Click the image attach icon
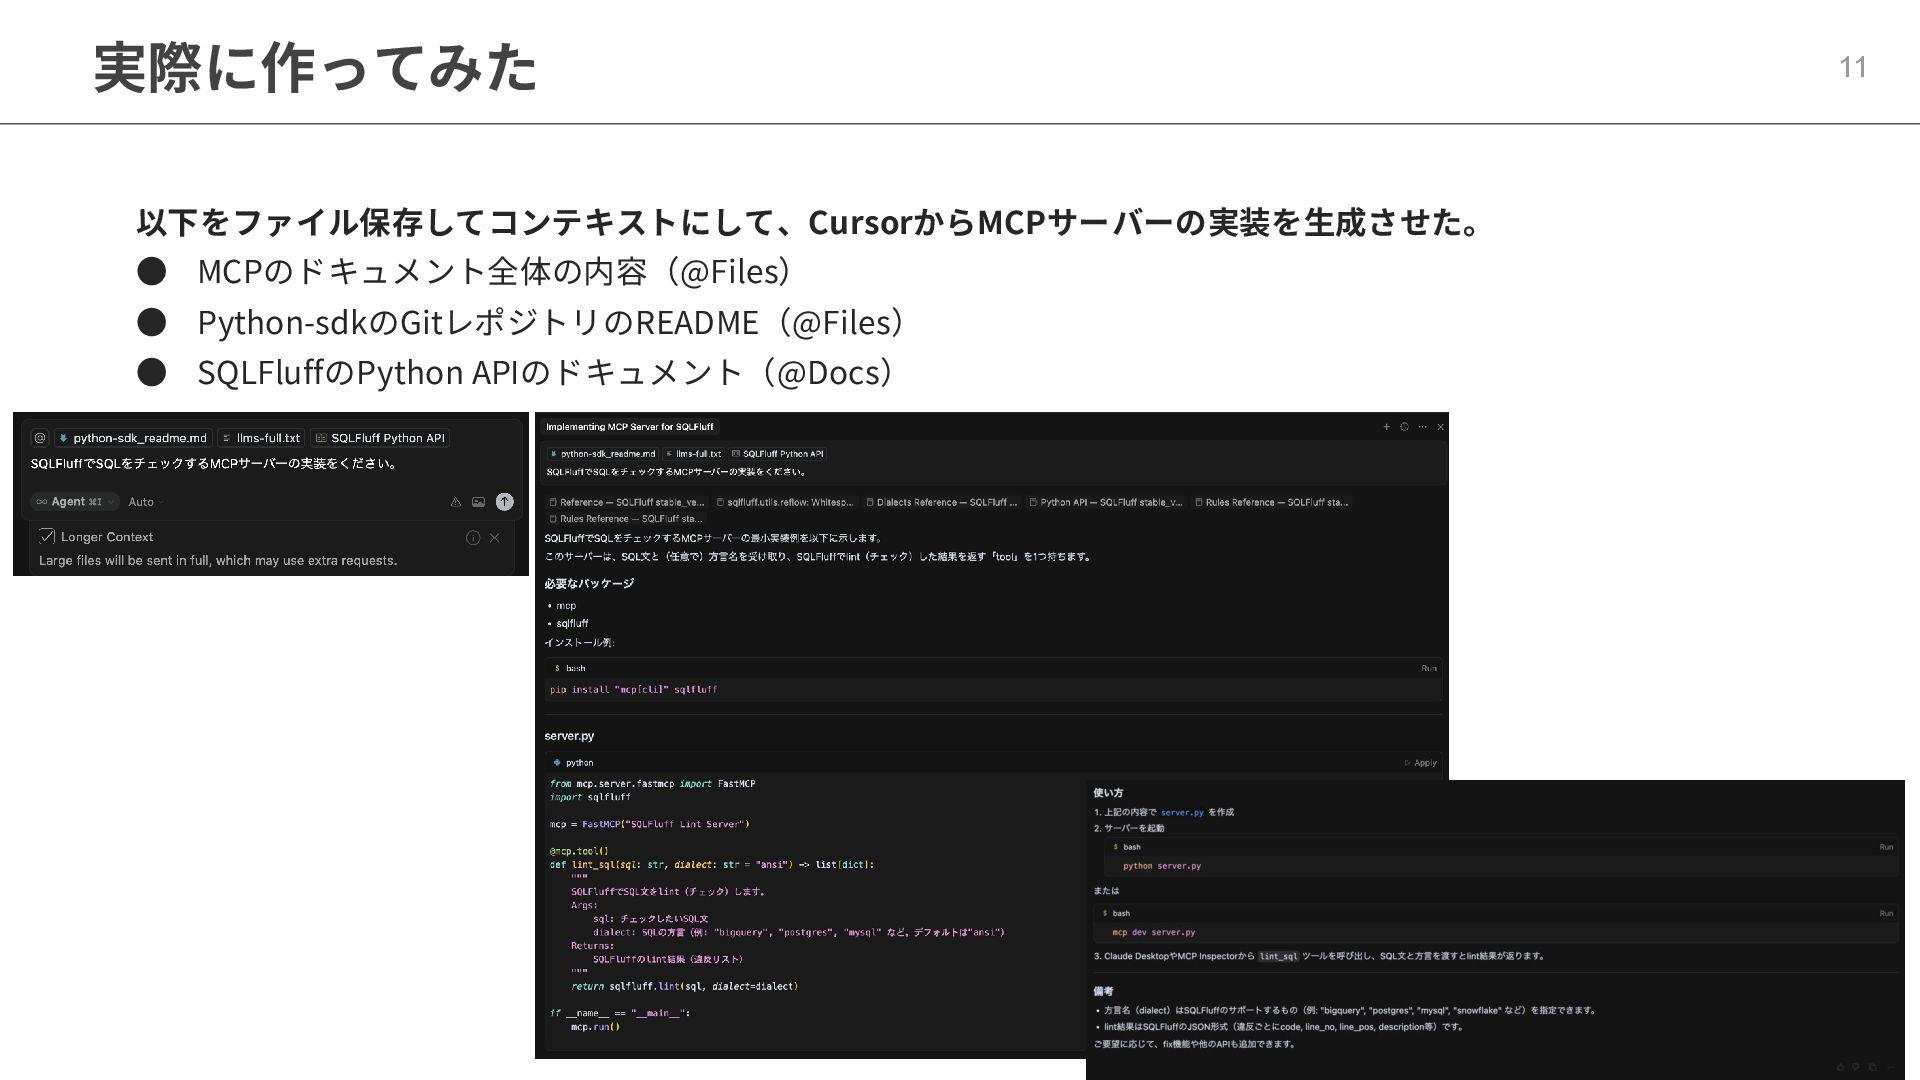 [478, 502]
